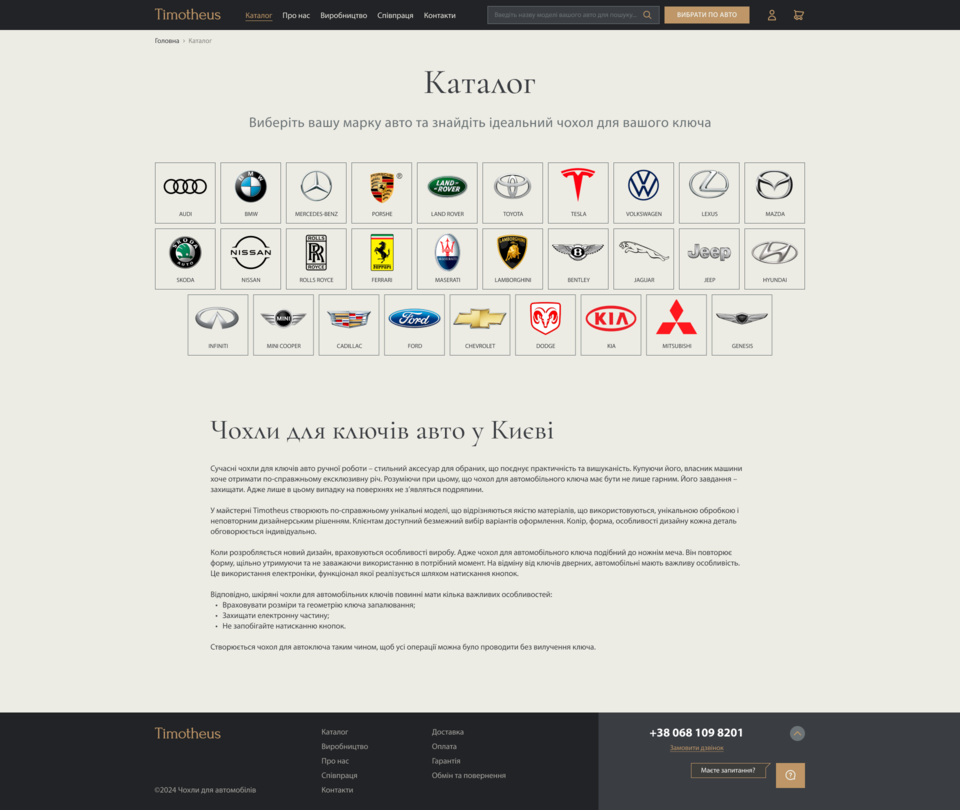Select the Ferrari logo tile
The width and height of the screenshot is (960, 810).
pos(382,259)
